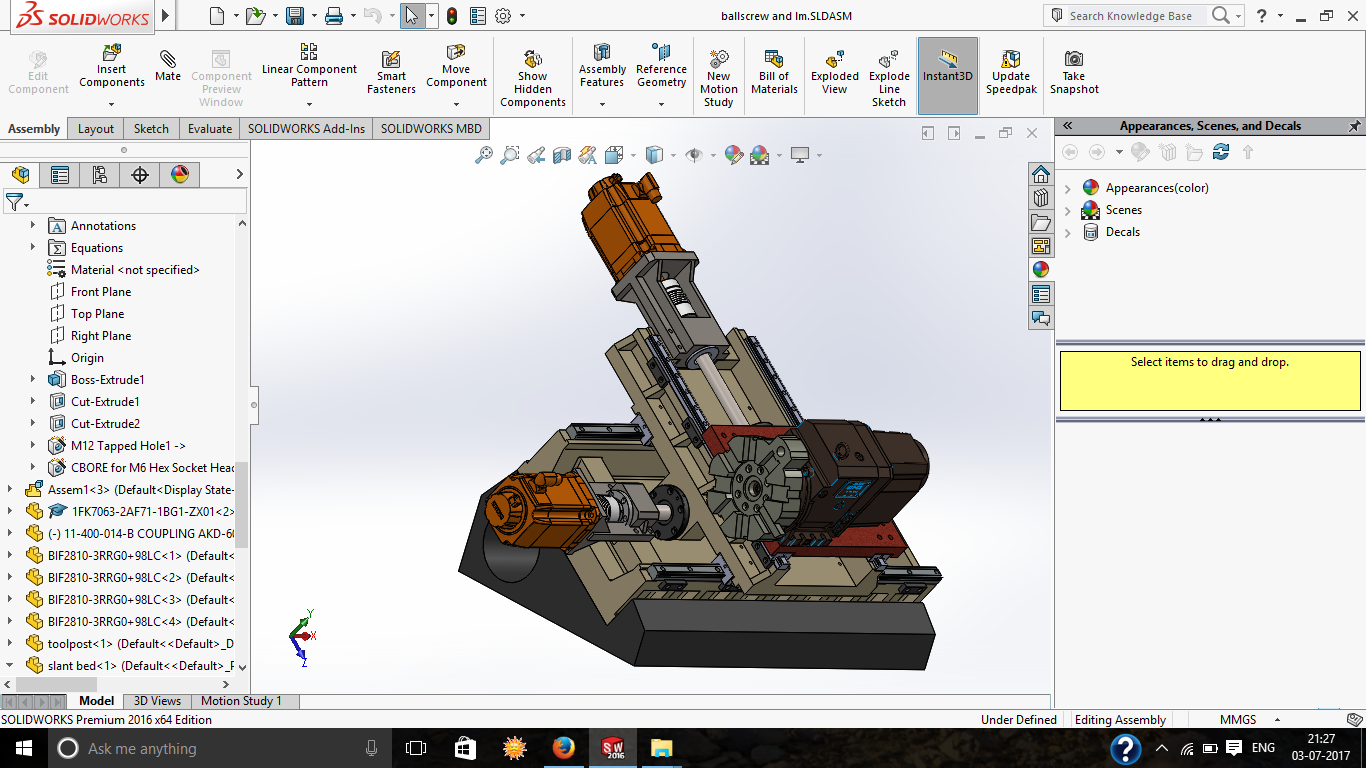Expand the toolpost<1> component
This screenshot has width=1366, height=768.
point(10,644)
